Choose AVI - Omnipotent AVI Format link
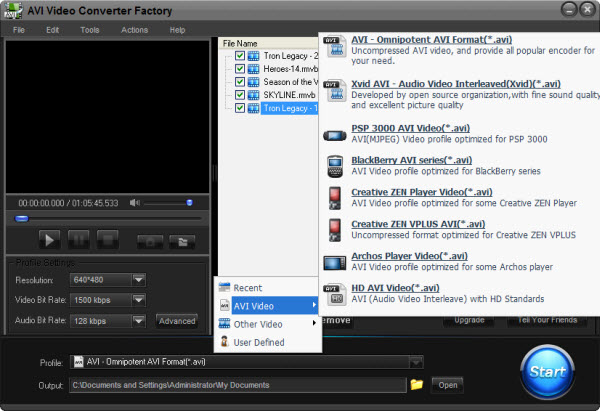Viewport: 600px width, 411px height. click(432, 40)
